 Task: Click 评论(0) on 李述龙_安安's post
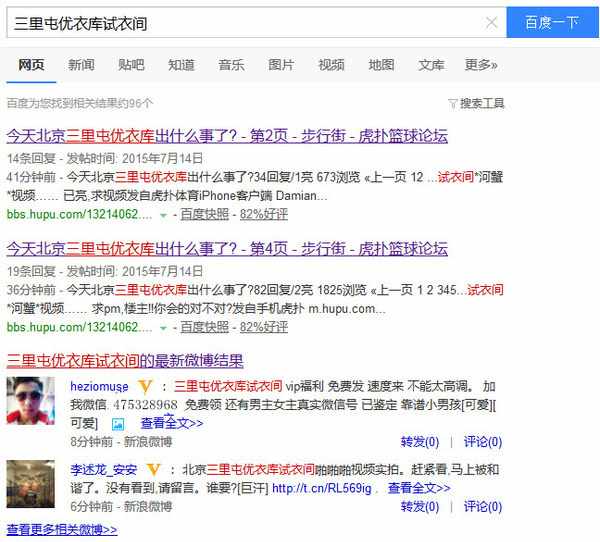click(x=483, y=507)
